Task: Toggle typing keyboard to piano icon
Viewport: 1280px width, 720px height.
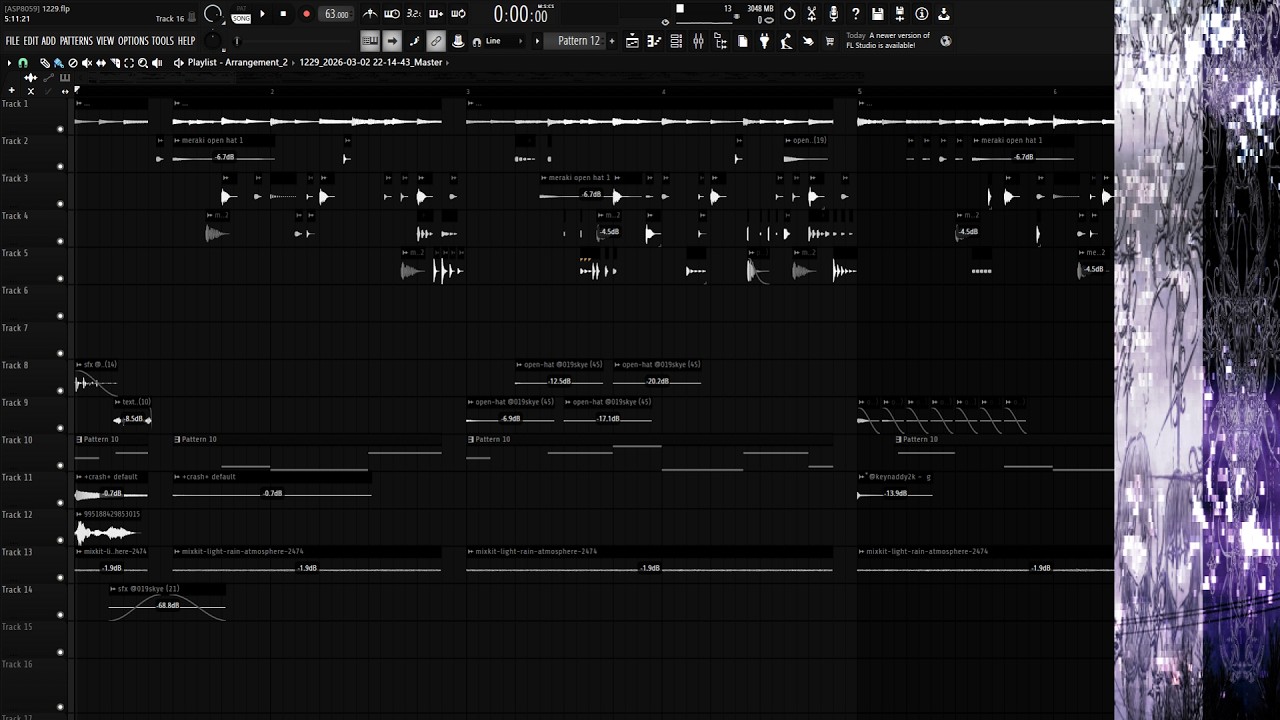Action: 370,41
